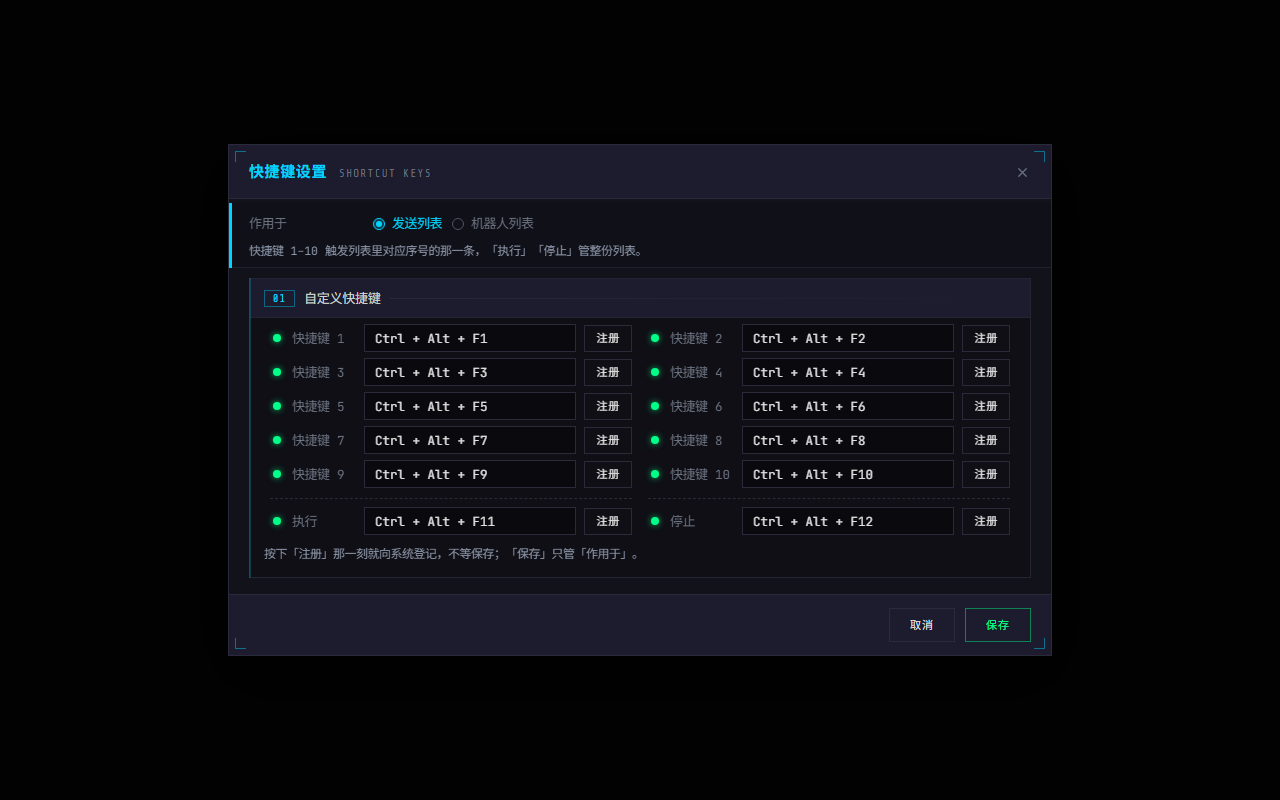Click green status dot beside 快捷键 1
Screen dimensions: 1280x800
coord(277,338)
